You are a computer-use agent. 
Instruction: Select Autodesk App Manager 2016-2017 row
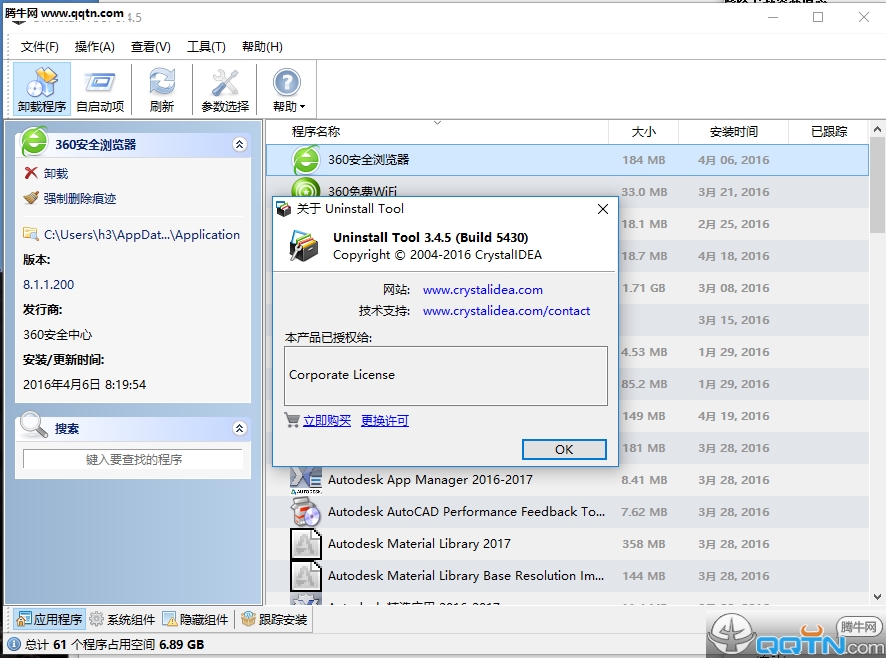tap(567, 480)
